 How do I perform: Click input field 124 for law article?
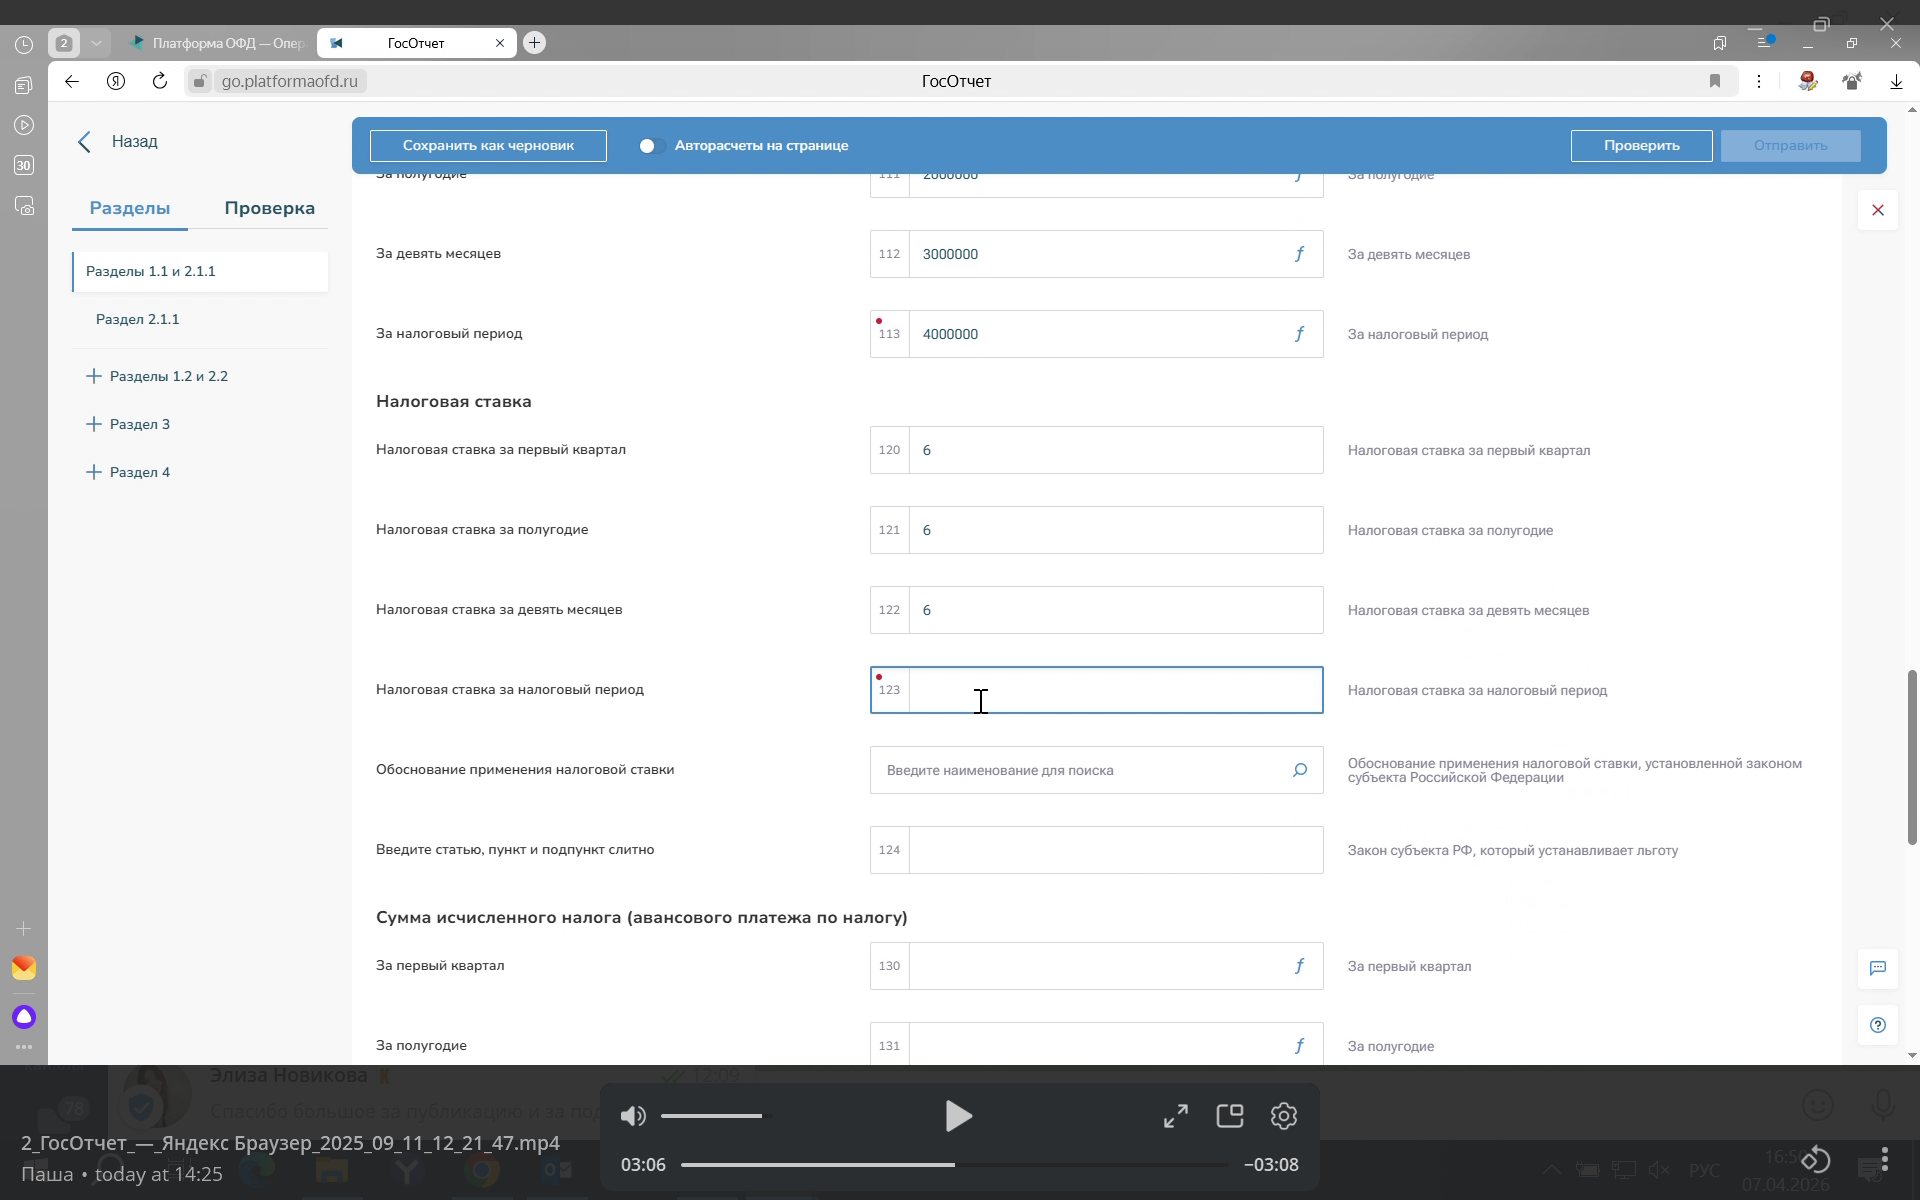pos(1115,850)
